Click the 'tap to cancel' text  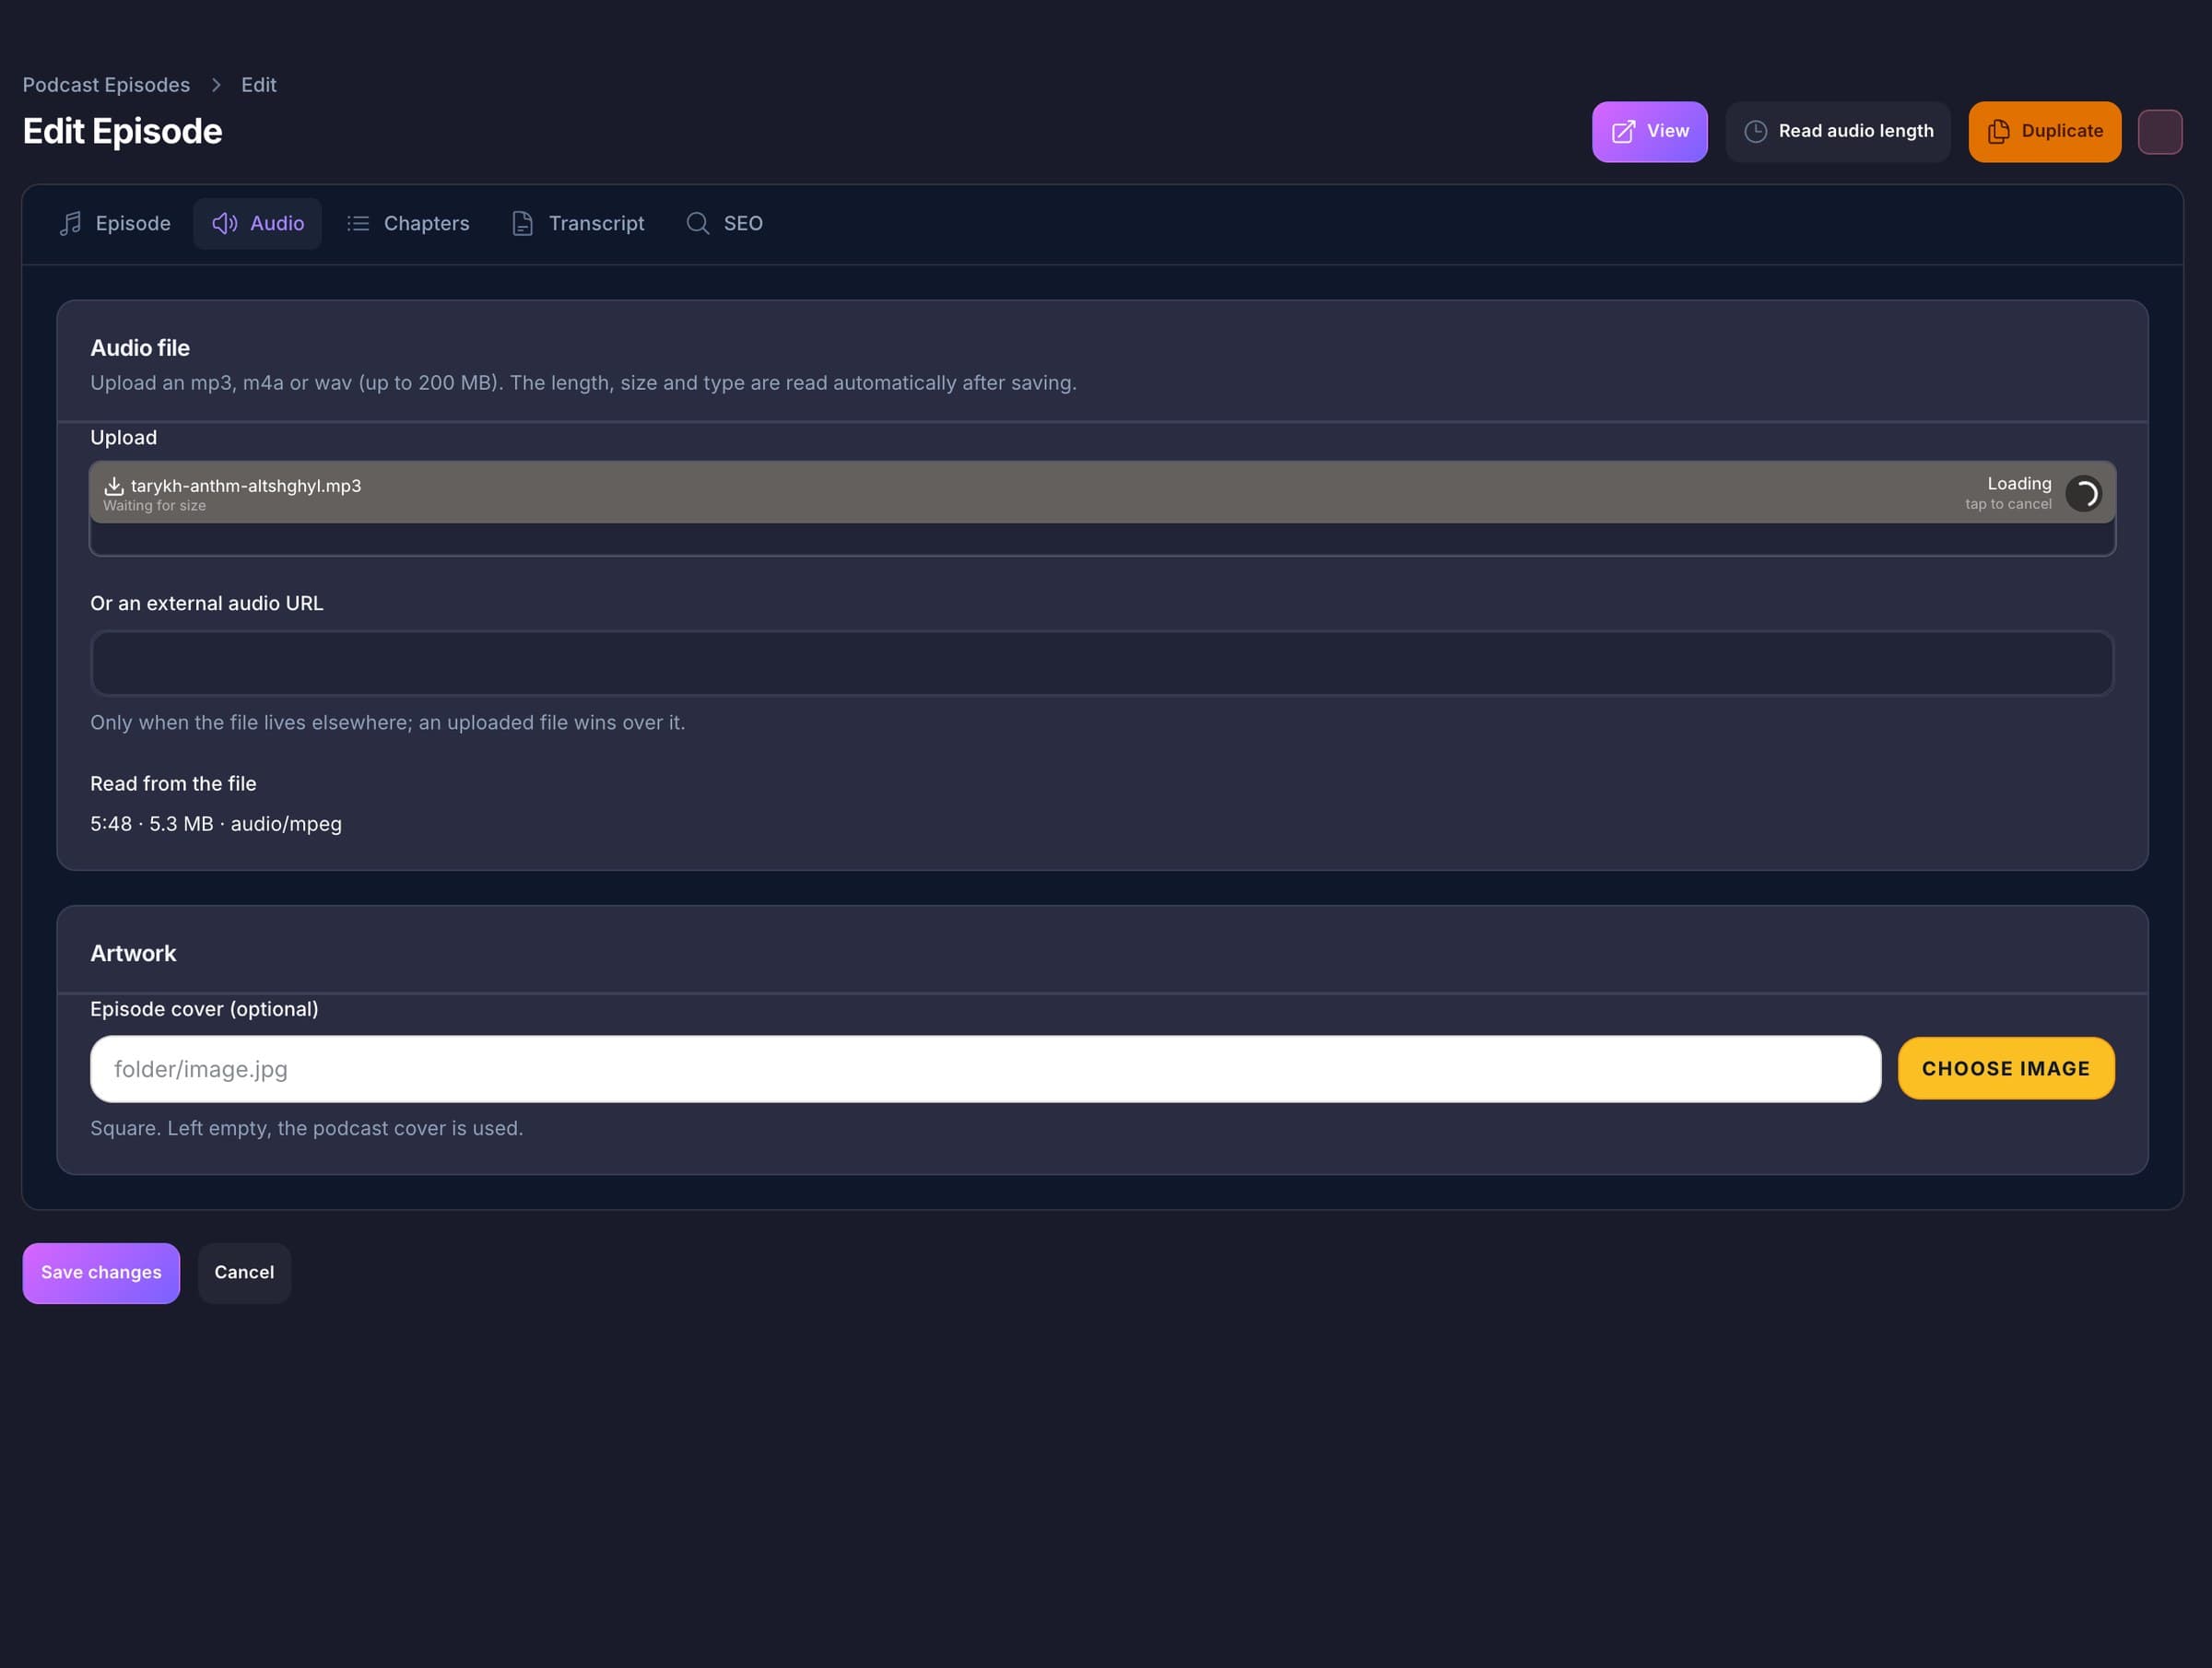click(2008, 504)
